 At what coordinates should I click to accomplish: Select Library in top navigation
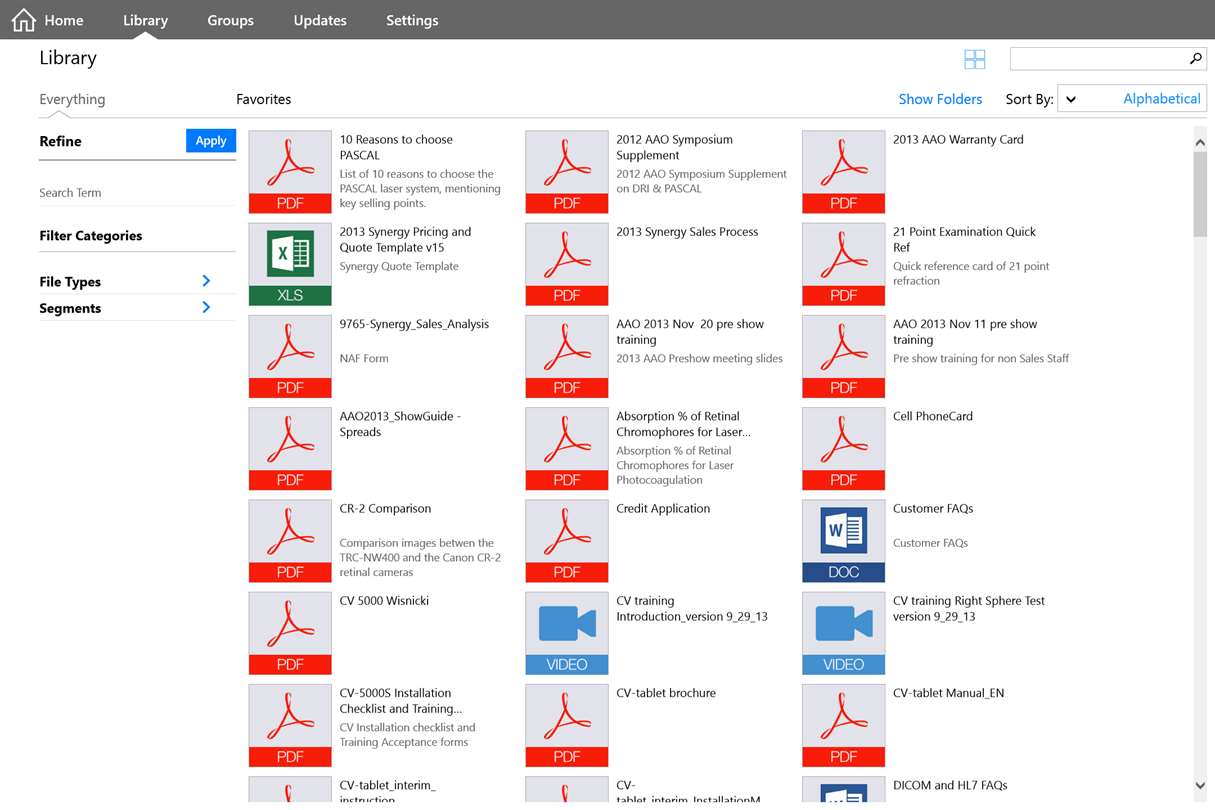[145, 20]
